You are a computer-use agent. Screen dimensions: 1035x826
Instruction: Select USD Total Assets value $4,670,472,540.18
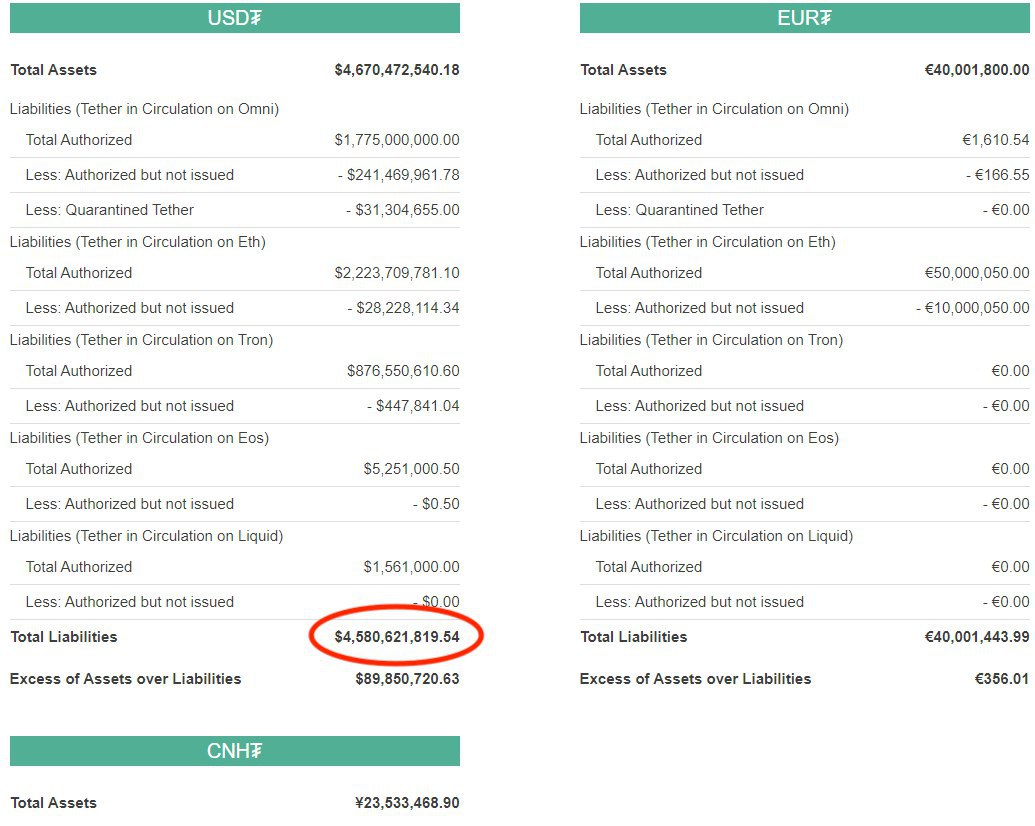[397, 70]
